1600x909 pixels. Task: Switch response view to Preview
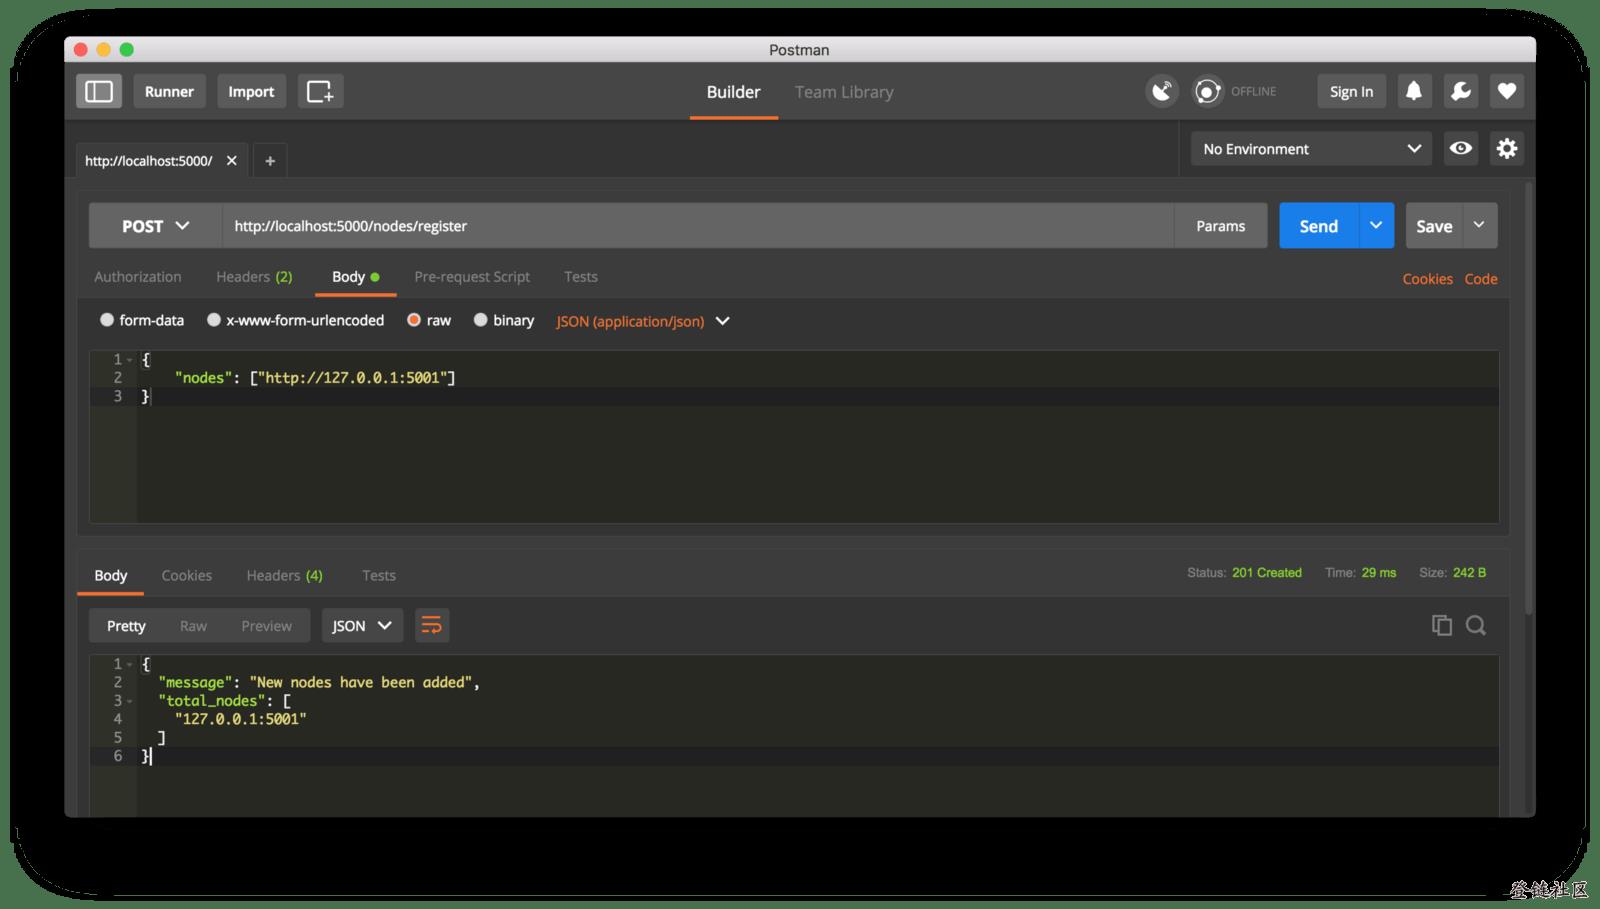coord(266,625)
